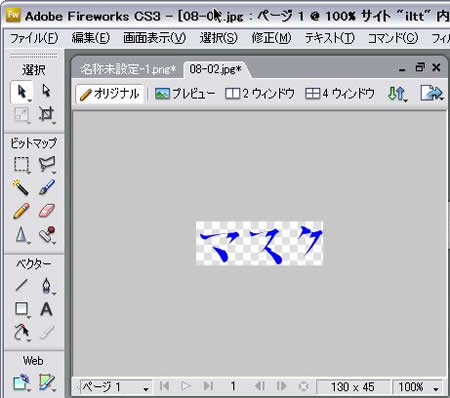Image resolution: width=450 pixels, height=398 pixels.
Task: Click the current frame number 1
Action: pos(233,386)
